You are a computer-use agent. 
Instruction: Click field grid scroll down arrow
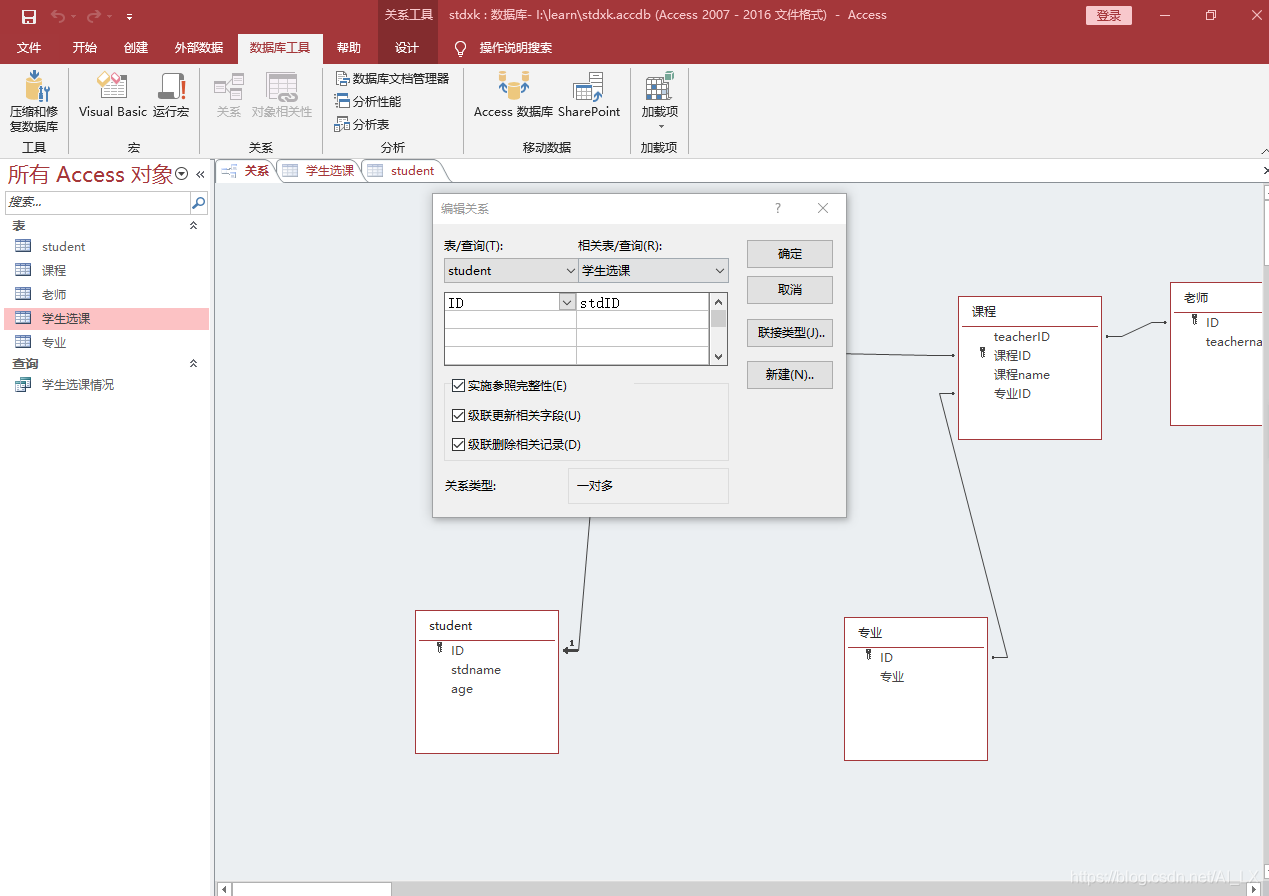click(718, 357)
